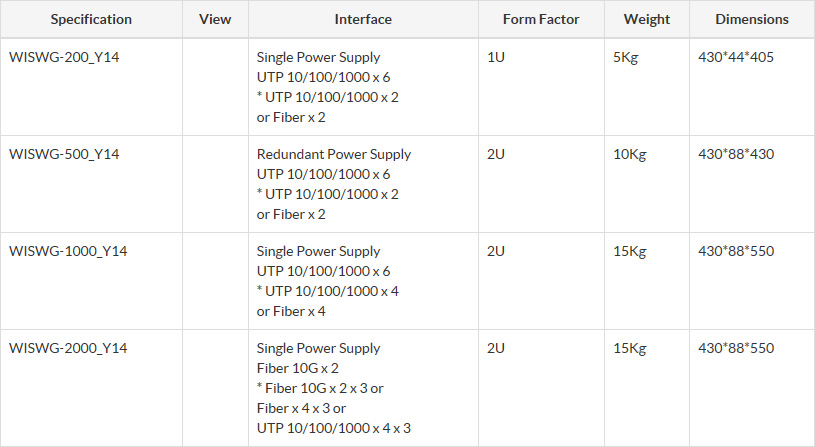Image resolution: width=815 pixels, height=447 pixels.
Task: Click the 430*44*405 dimensions value
Action: coord(735,57)
